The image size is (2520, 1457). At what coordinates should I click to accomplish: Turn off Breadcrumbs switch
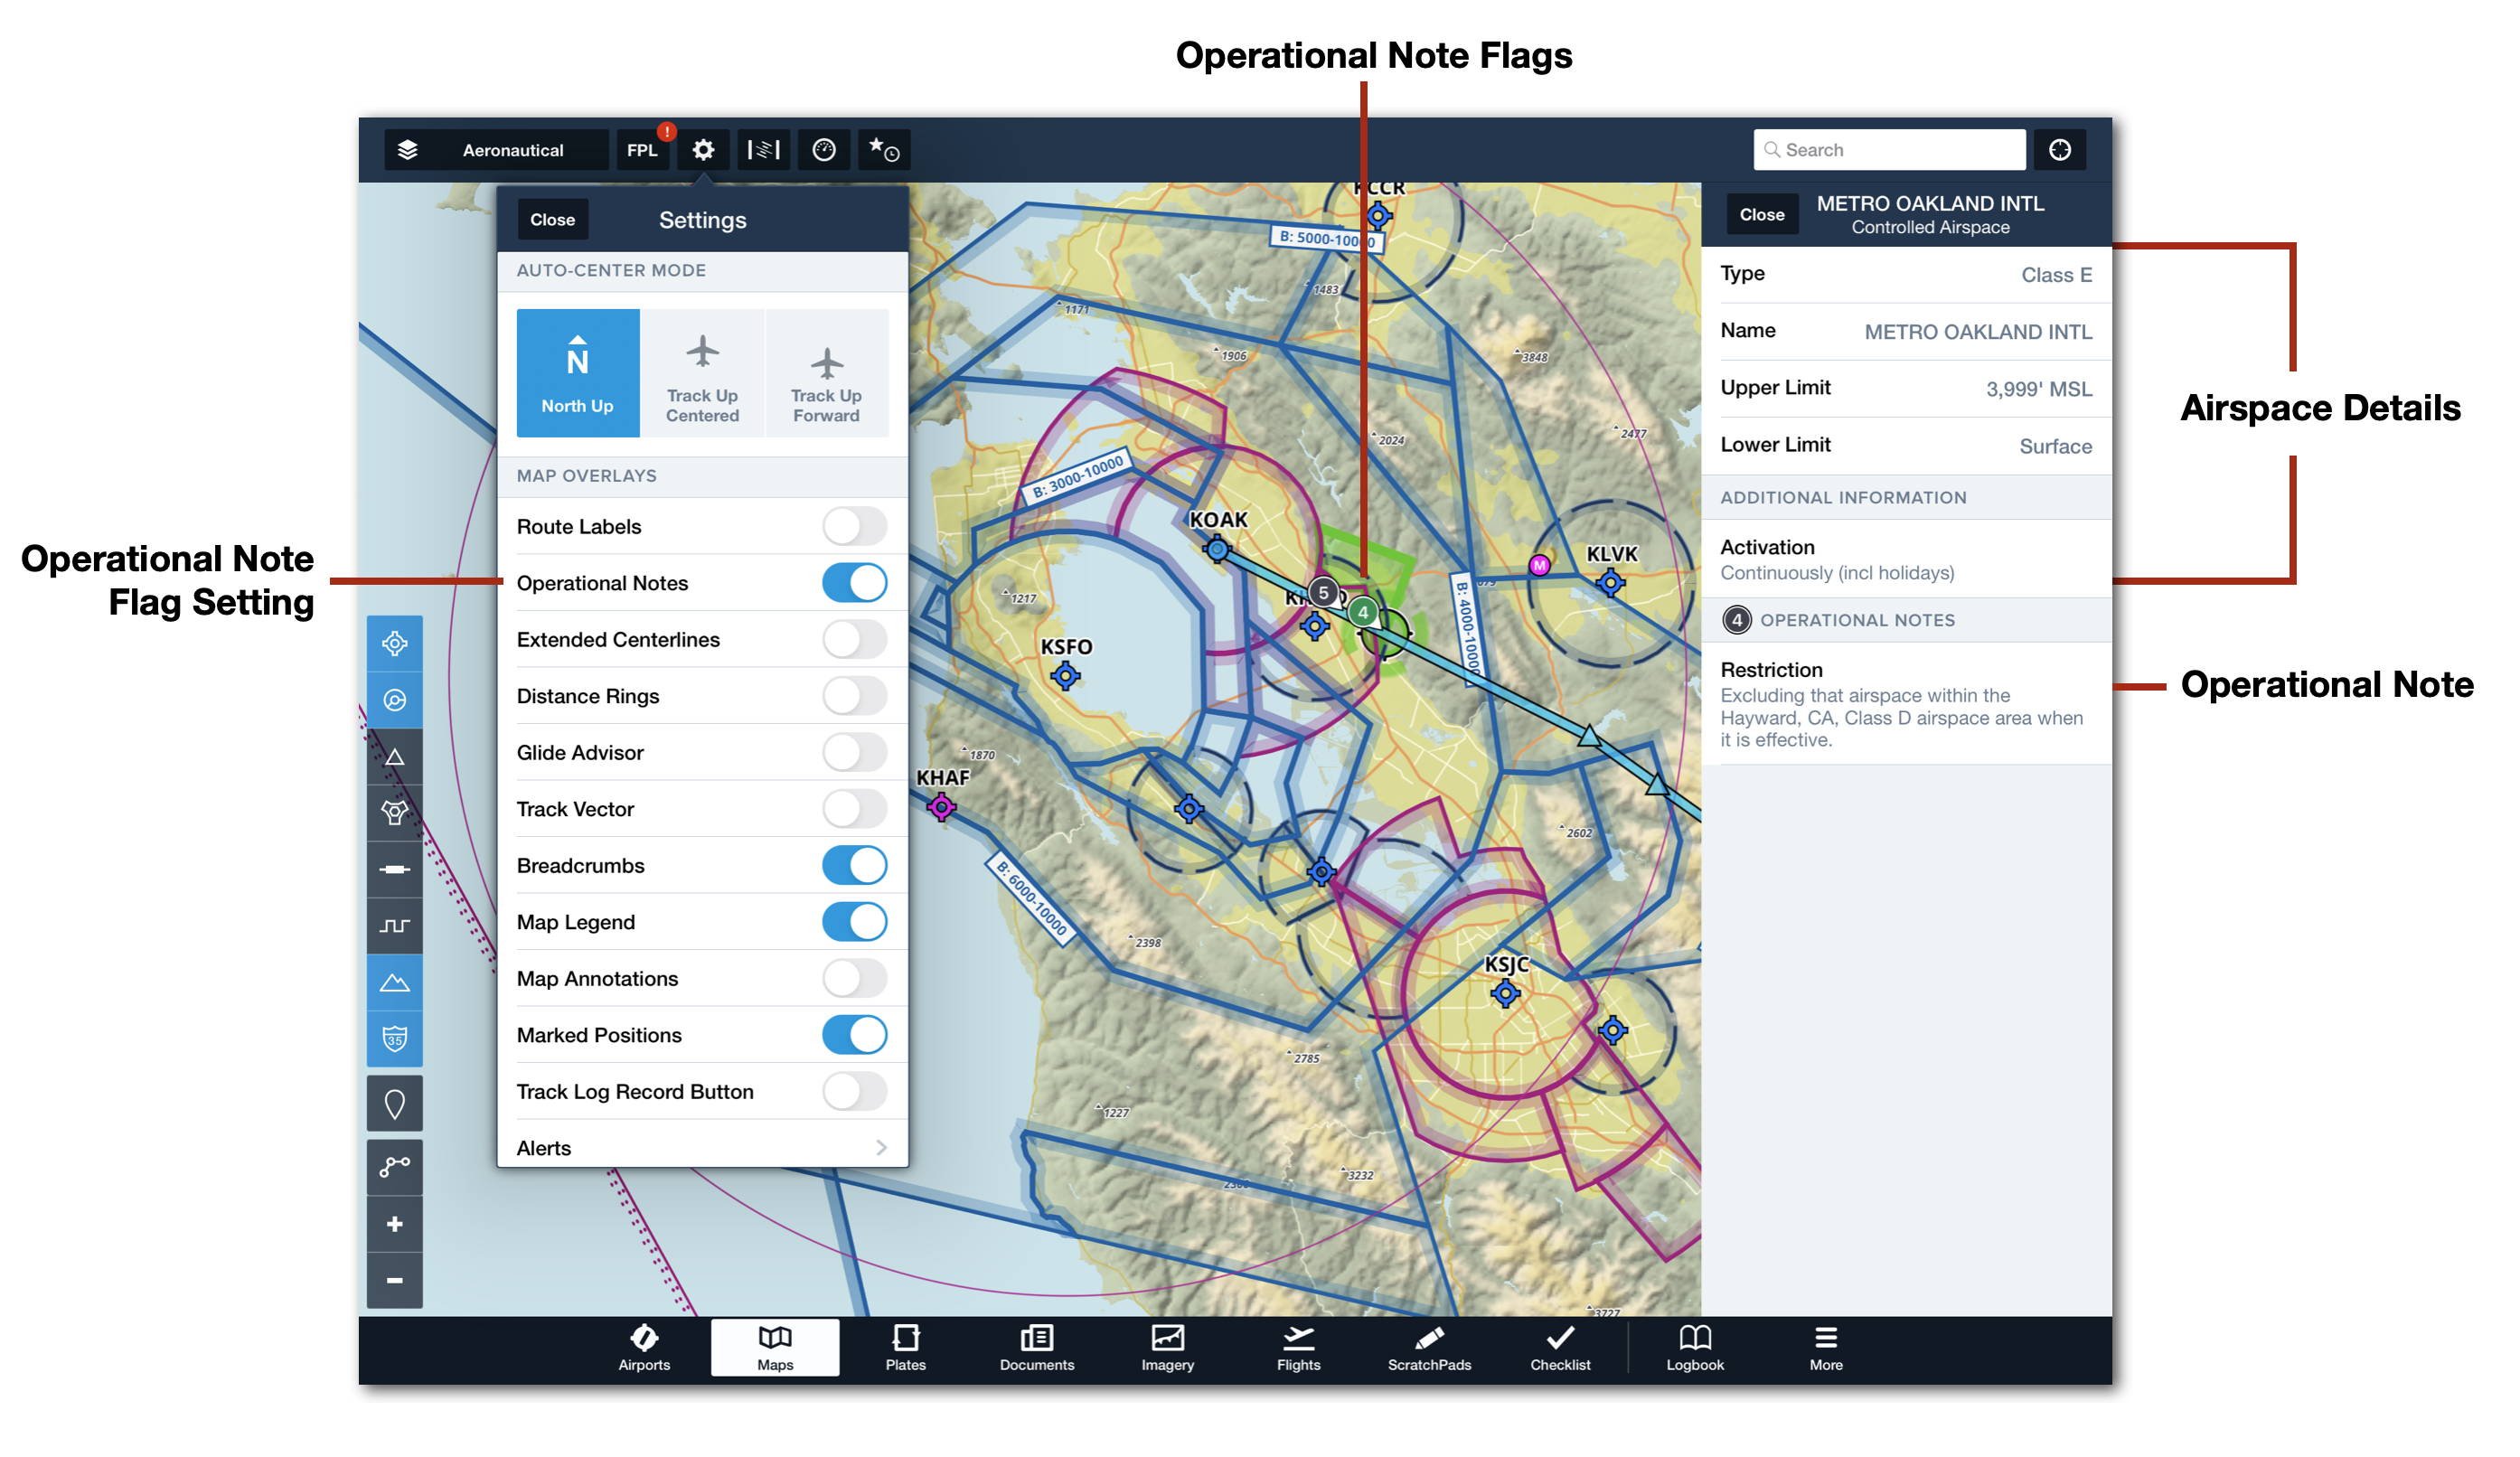click(854, 865)
